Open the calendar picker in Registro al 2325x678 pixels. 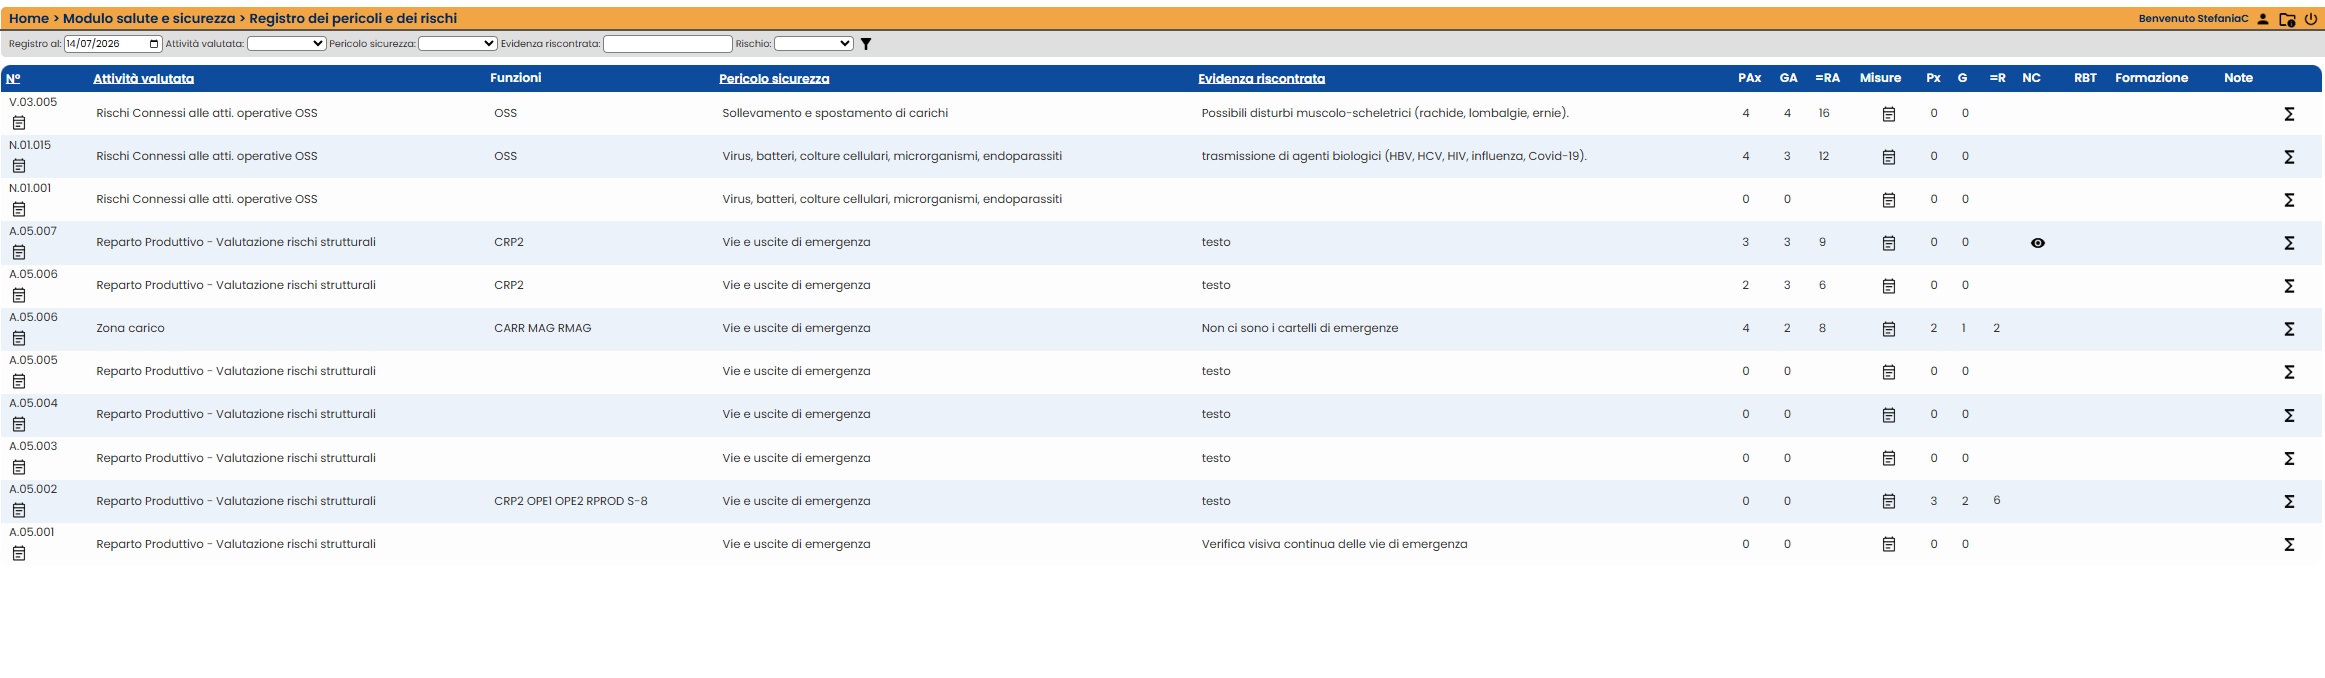(x=154, y=44)
